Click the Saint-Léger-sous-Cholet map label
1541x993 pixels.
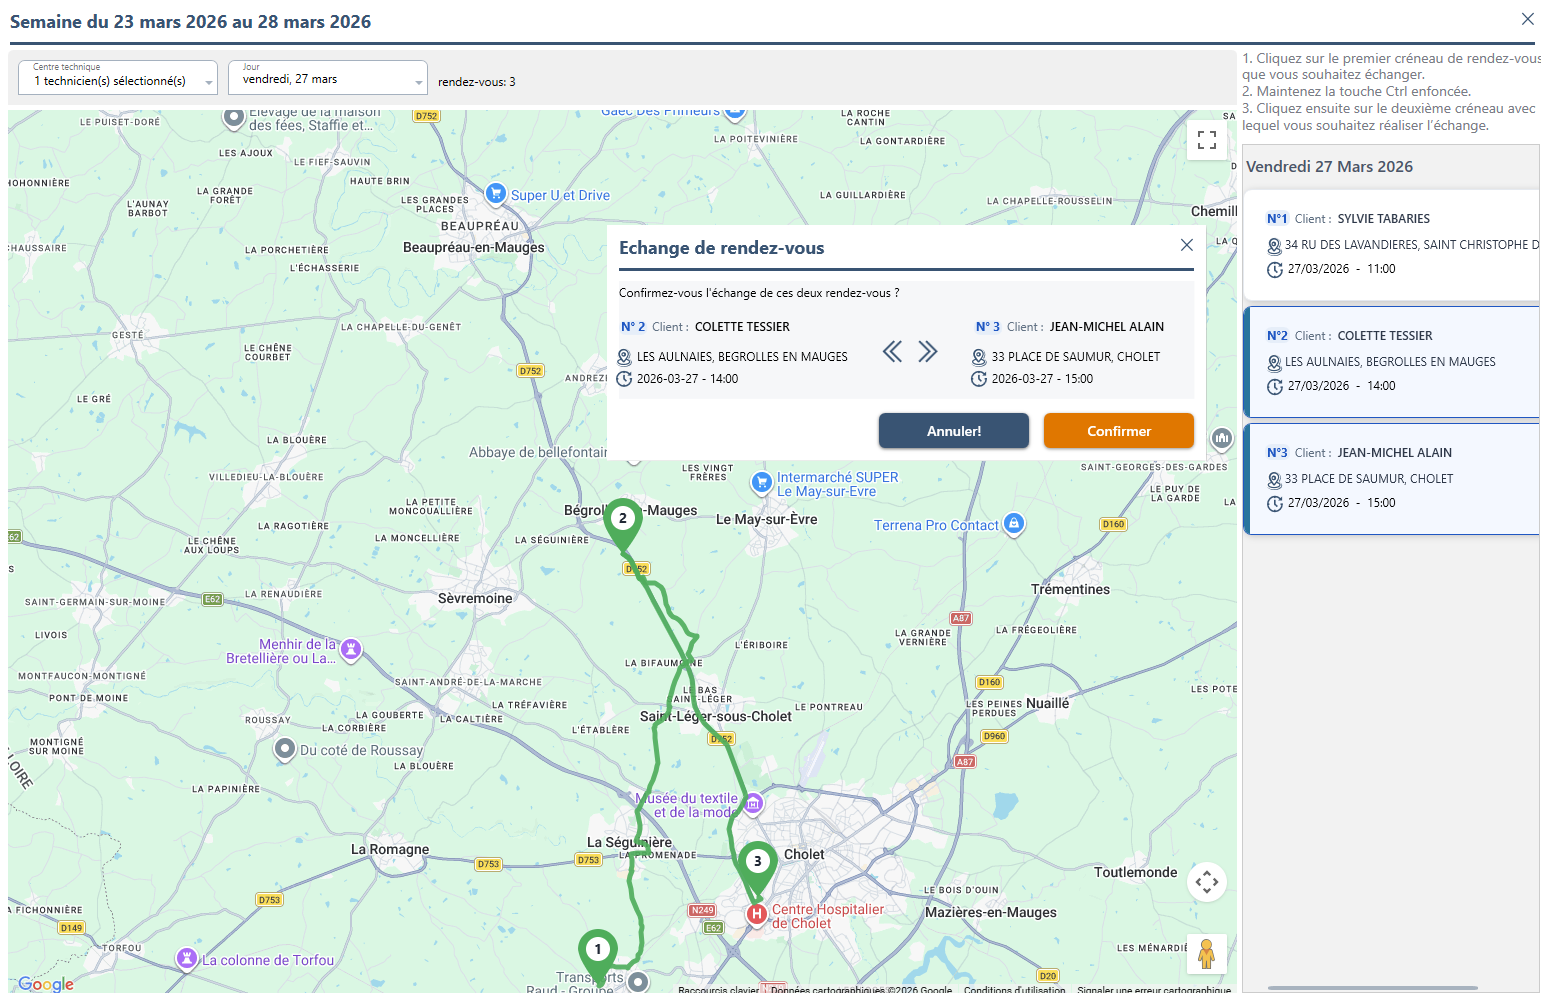[x=716, y=716]
